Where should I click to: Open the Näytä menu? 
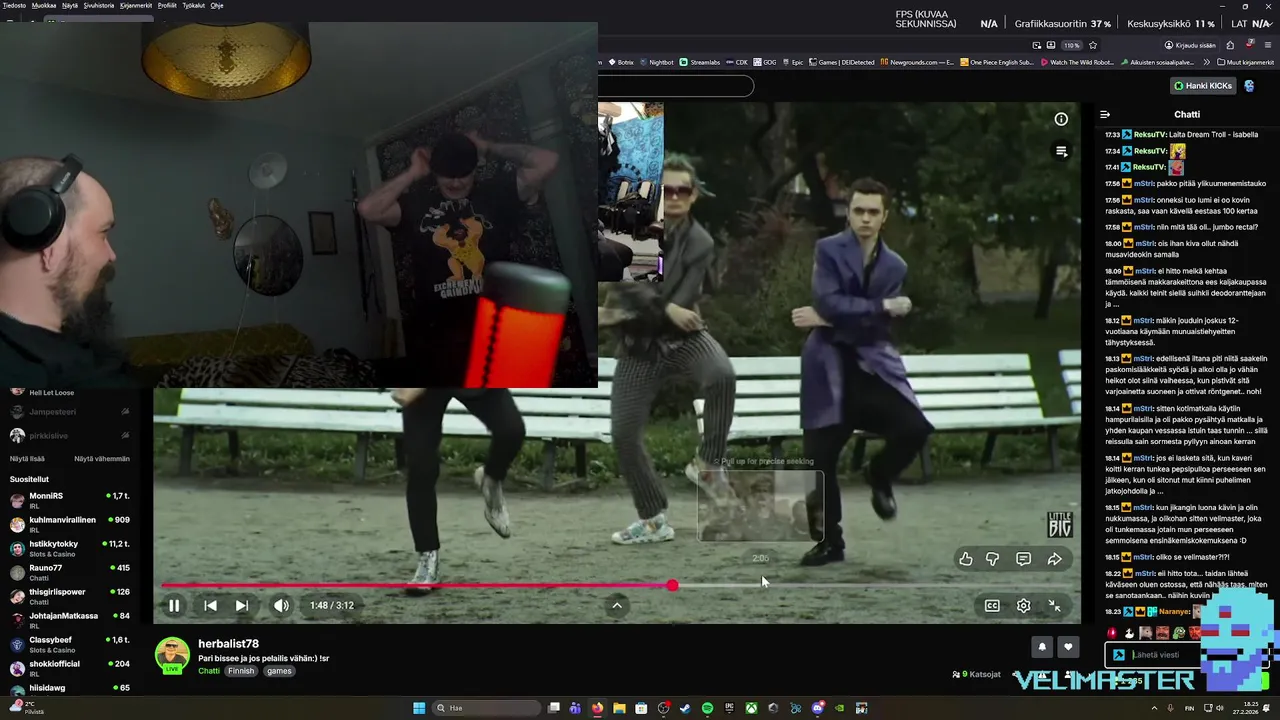[70, 5]
